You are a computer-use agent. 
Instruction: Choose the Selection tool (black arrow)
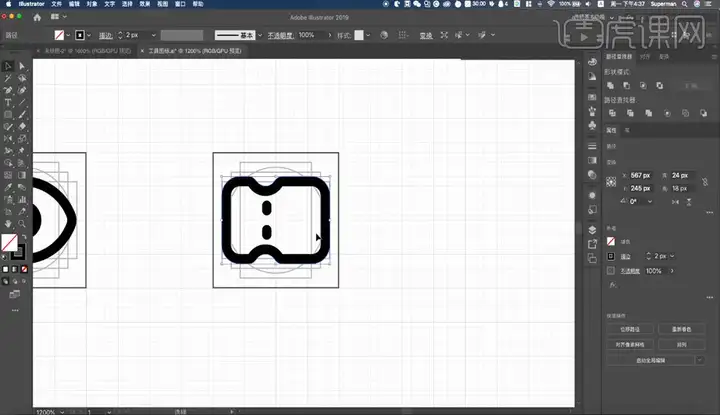pyautogui.click(x=8, y=66)
